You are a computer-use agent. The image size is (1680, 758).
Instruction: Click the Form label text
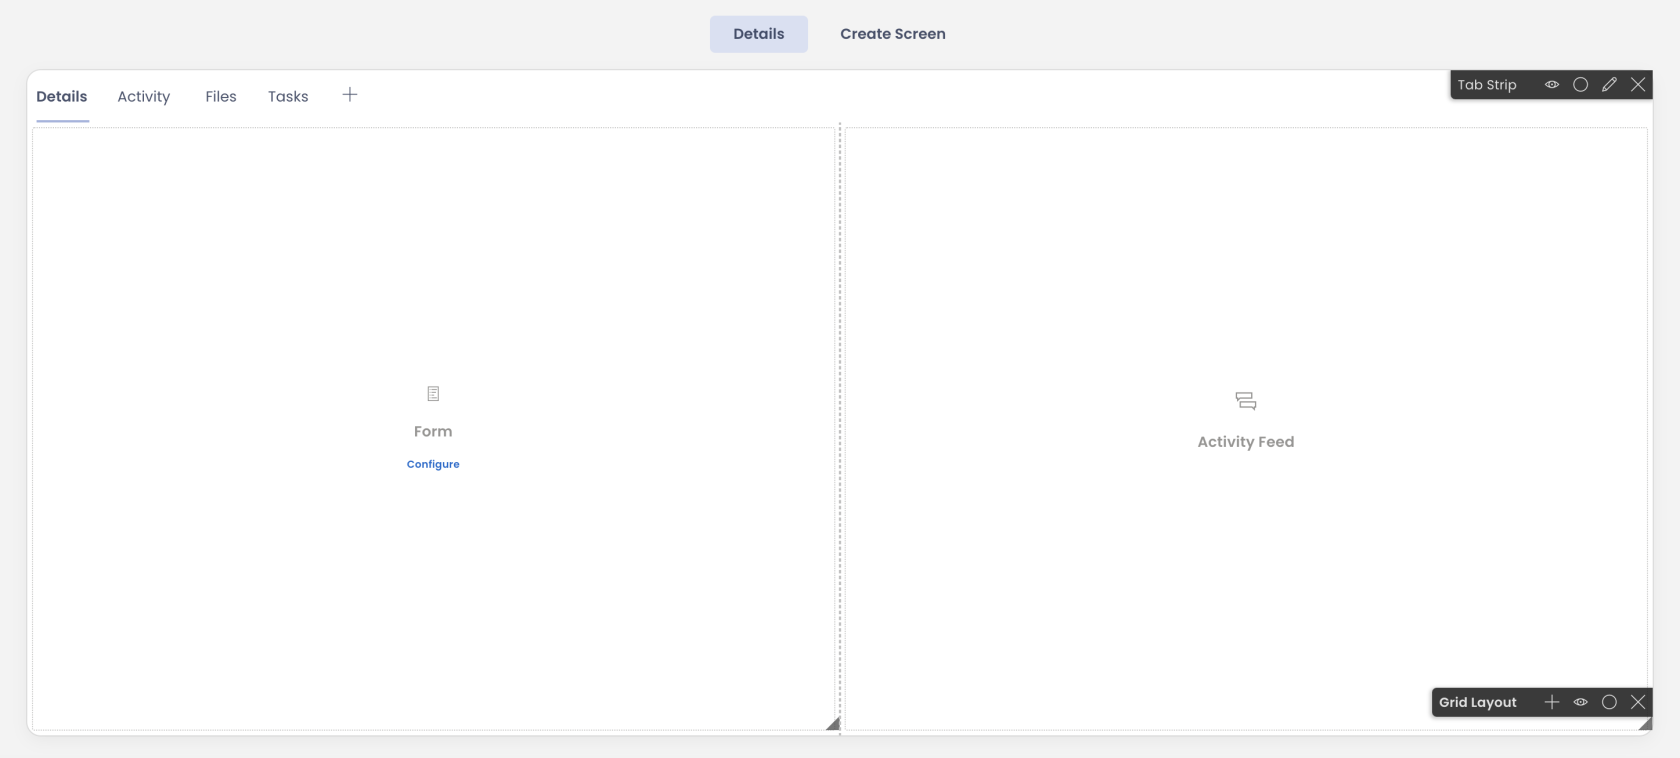(x=433, y=432)
